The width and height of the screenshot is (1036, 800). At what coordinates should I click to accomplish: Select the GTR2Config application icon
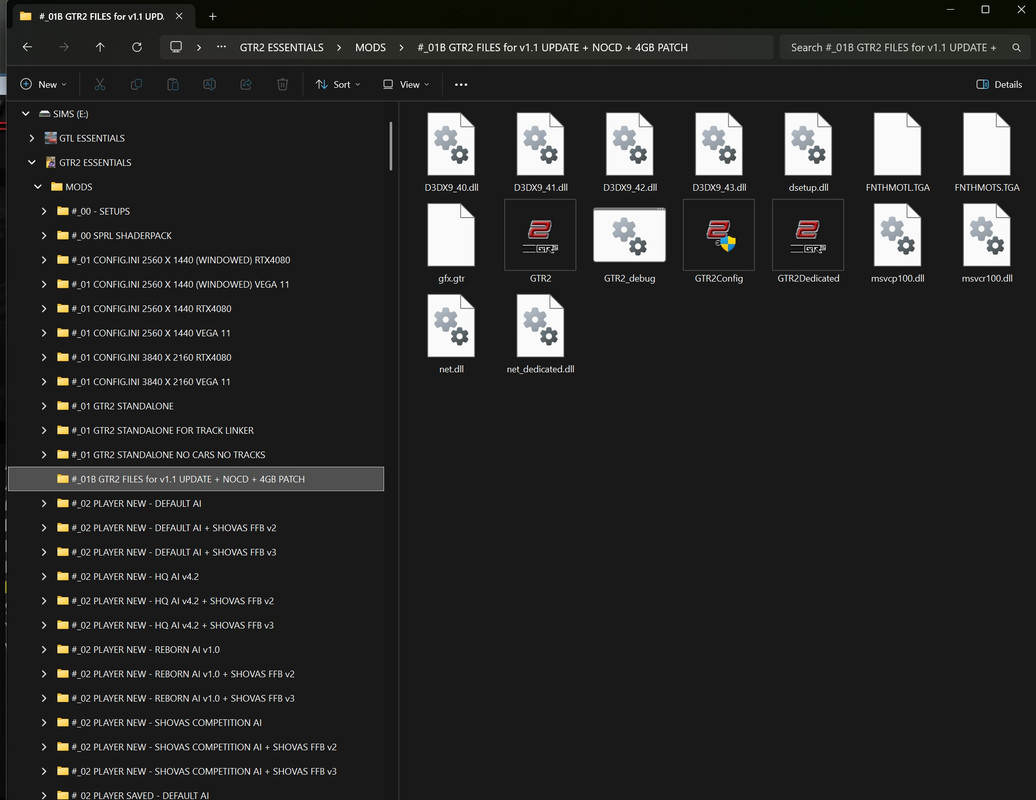[x=719, y=235]
